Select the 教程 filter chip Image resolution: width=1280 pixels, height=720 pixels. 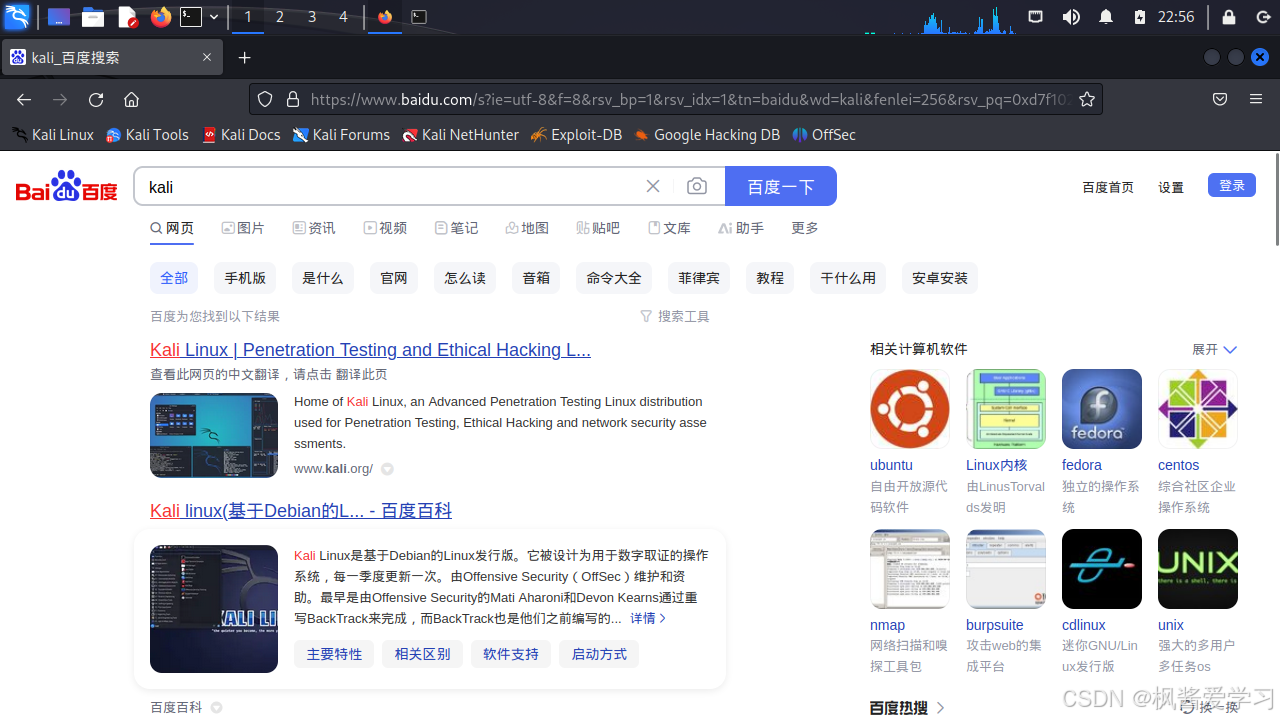770,278
